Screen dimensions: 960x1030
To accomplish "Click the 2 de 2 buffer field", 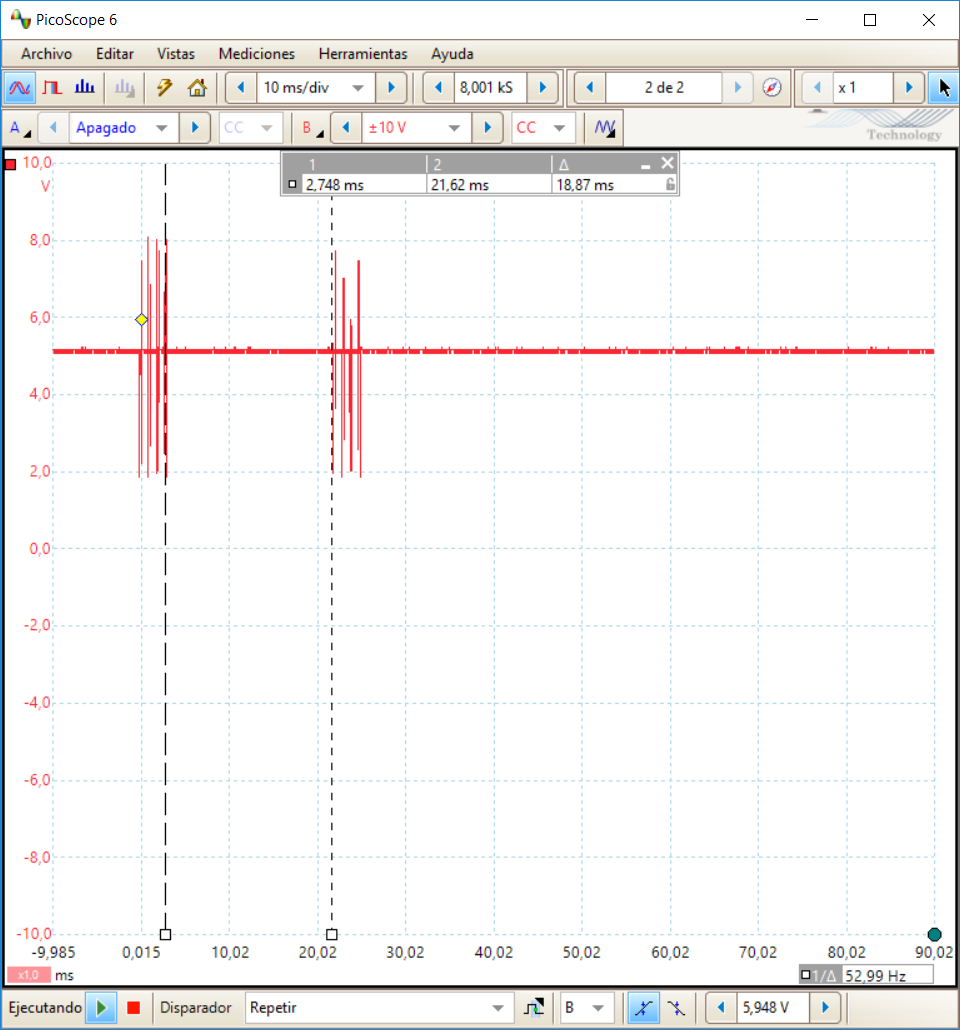I will point(664,87).
